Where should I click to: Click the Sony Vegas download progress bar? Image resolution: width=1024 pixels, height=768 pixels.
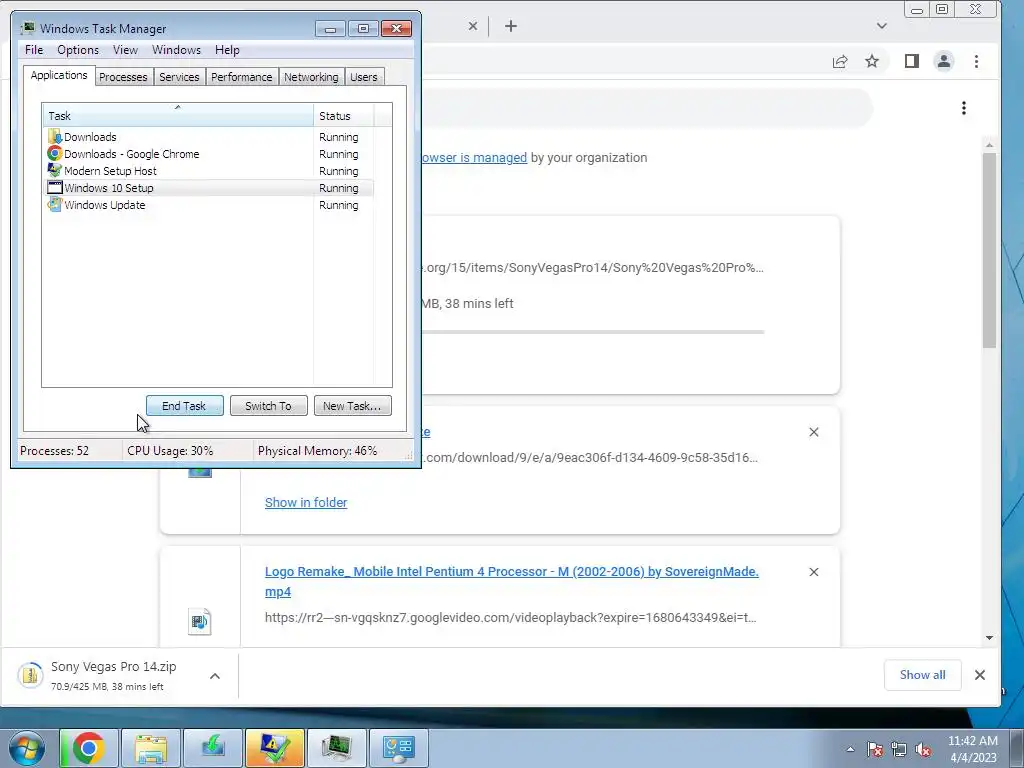click(593, 332)
